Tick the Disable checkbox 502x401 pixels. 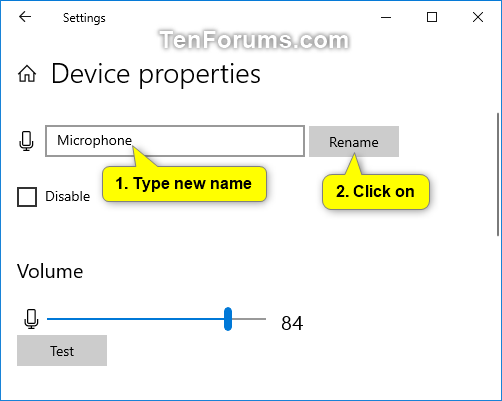[x=27, y=197]
